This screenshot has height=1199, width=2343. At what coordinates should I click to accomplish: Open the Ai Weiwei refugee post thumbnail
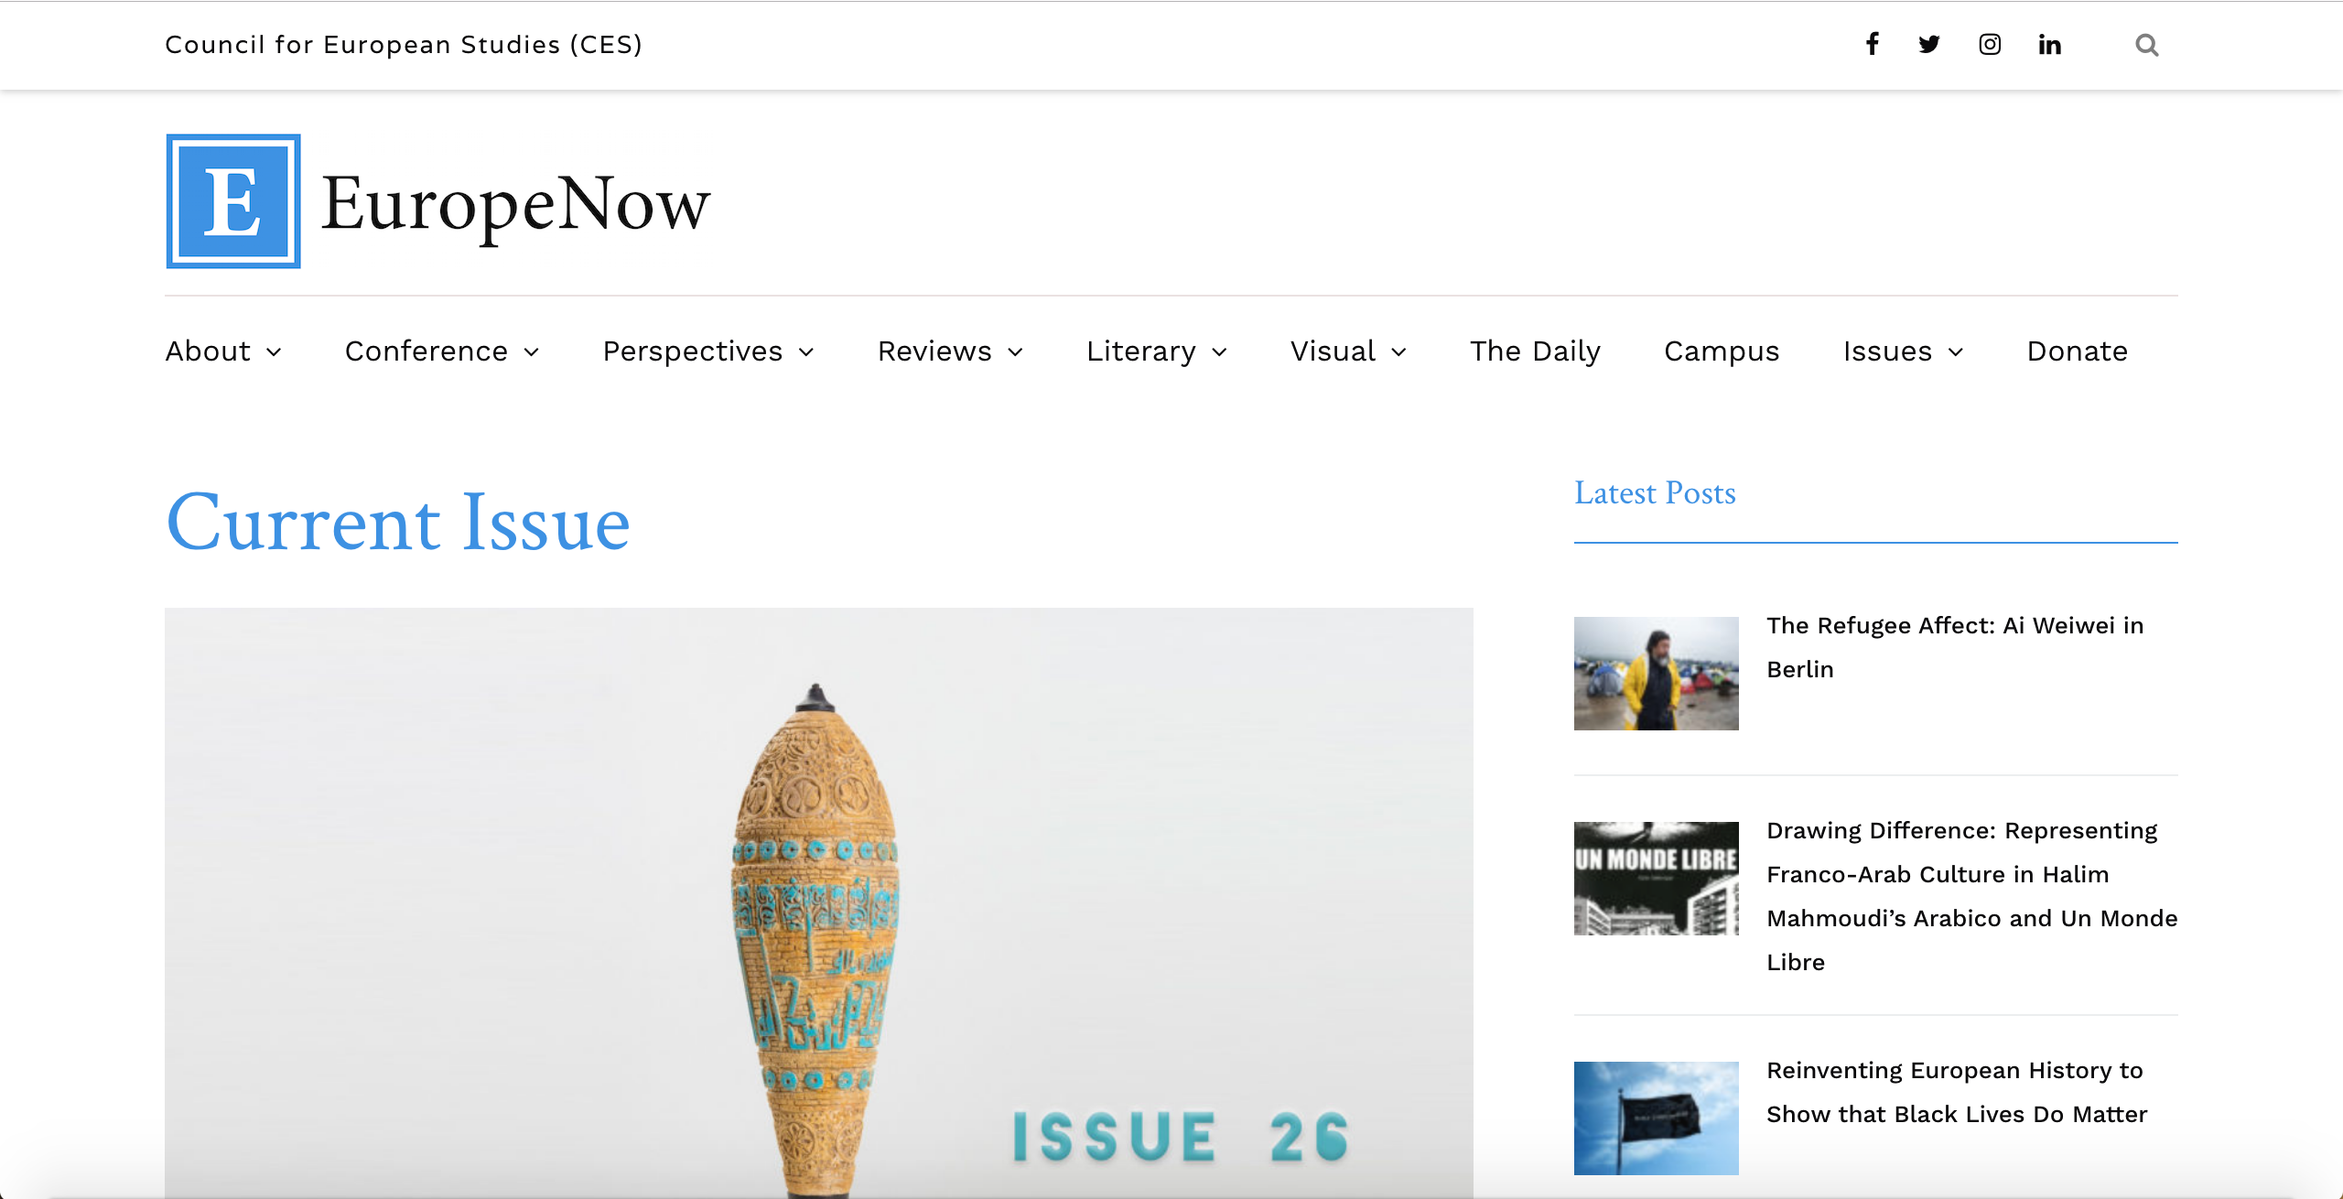pos(1656,673)
